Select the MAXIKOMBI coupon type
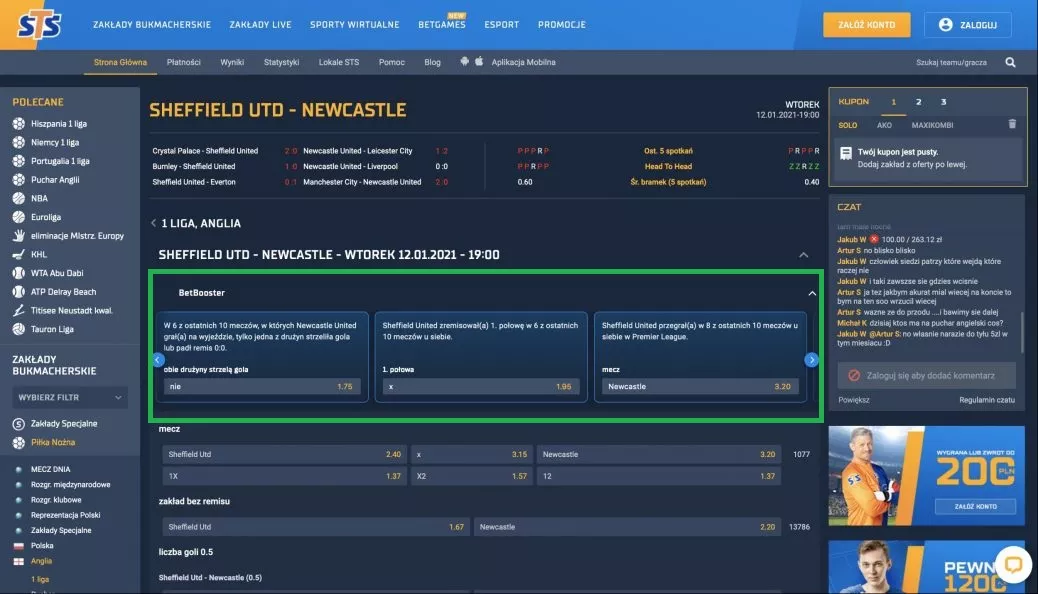This screenshot has width=1038, height=594. point(932,125)
